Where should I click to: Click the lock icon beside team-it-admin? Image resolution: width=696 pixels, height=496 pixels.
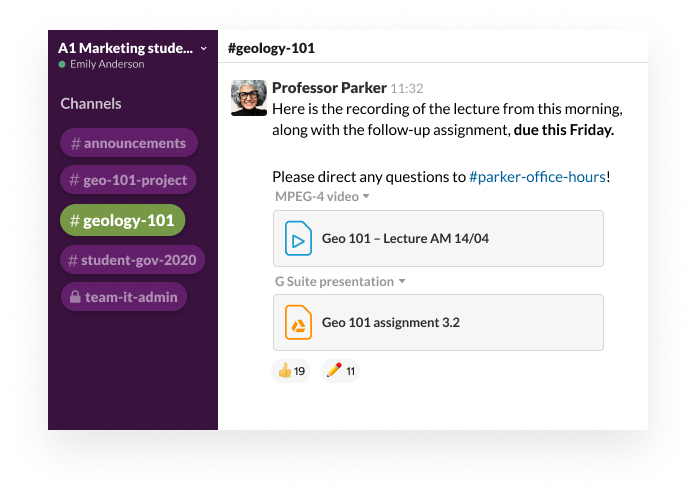coord(75,296)
